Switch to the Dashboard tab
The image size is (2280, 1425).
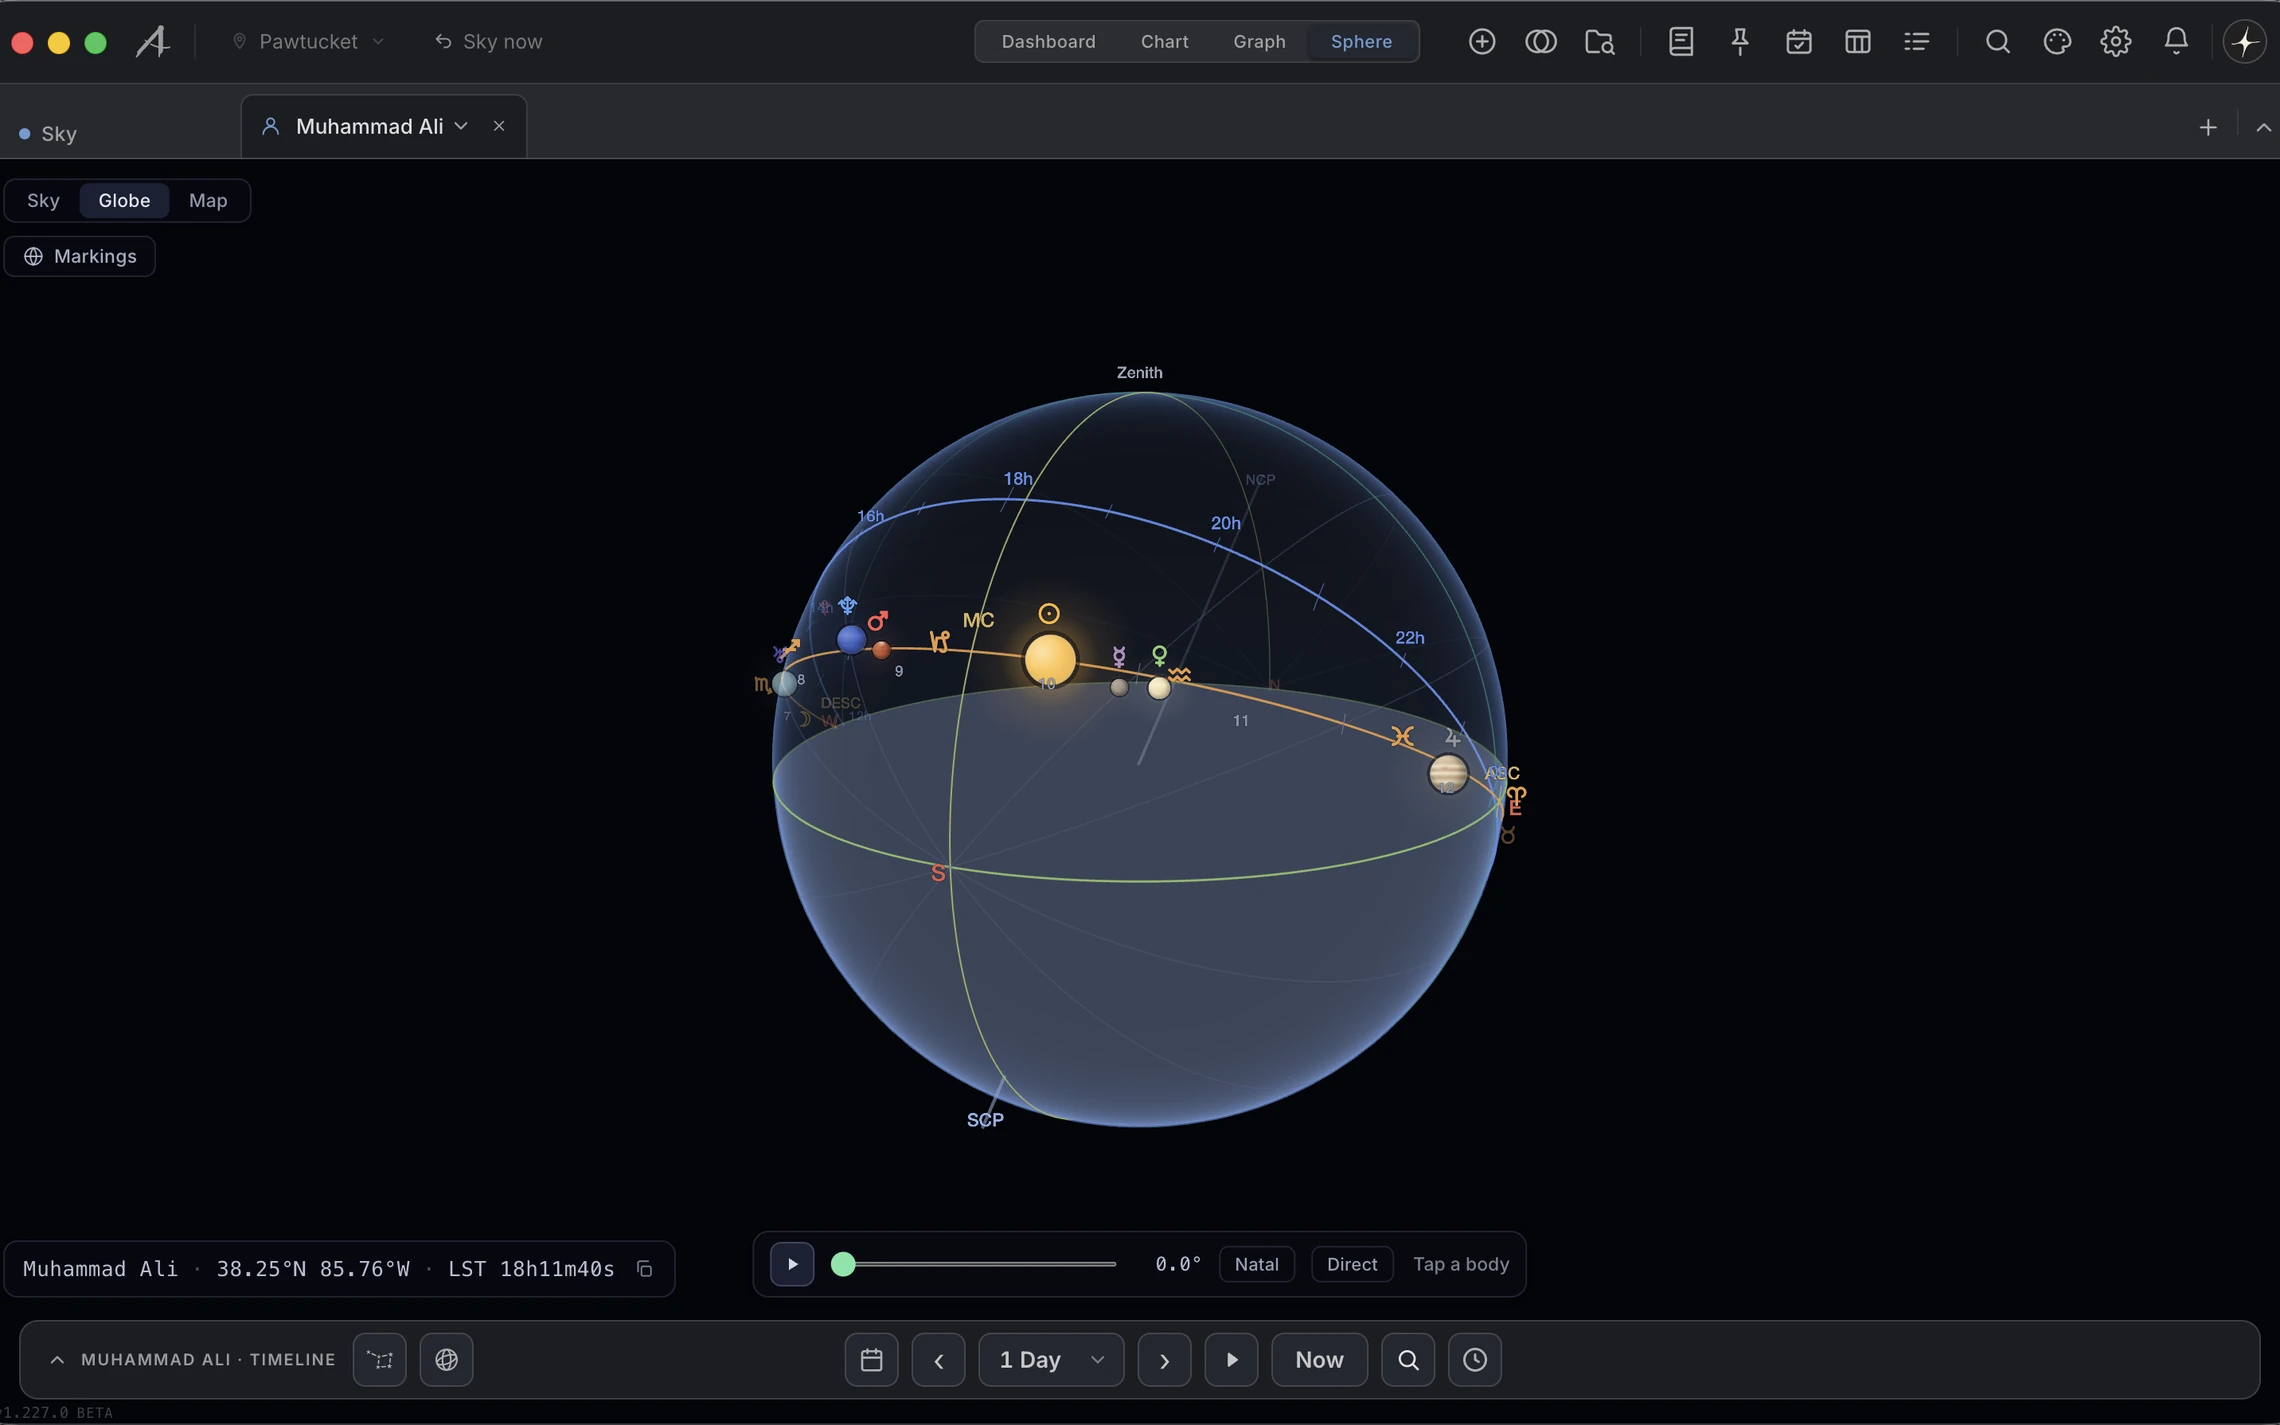(1048, 41)
